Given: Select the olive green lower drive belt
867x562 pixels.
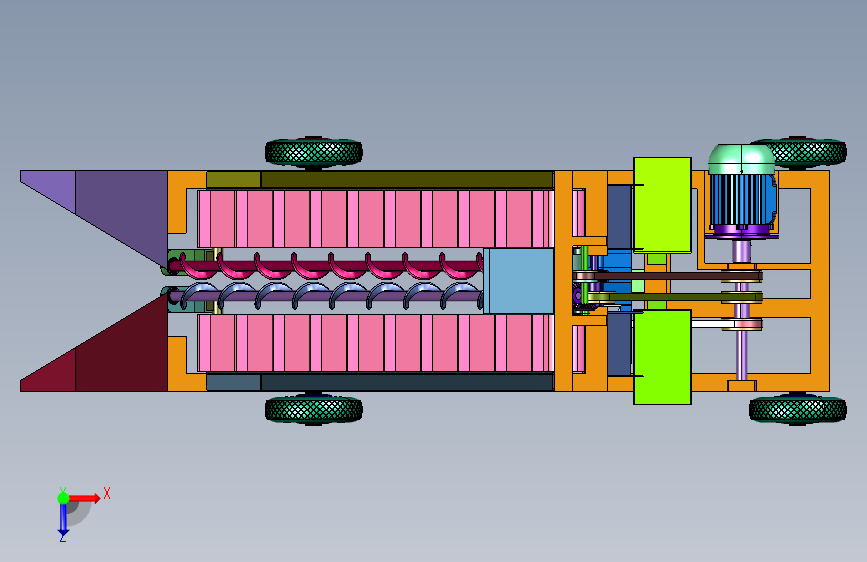Looking at the screenshot, I should click(x=675, y=297).
